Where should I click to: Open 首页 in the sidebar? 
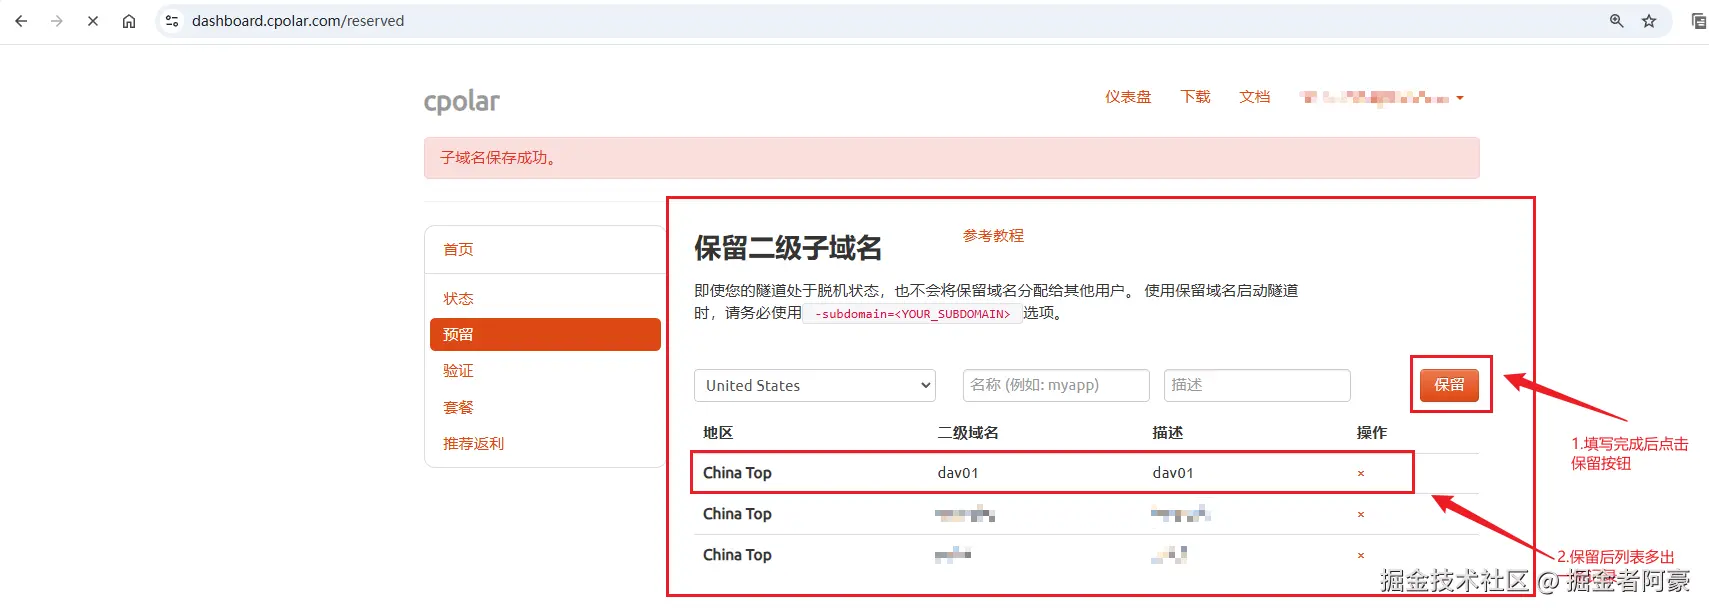pyautogui.click(x=458, y=250)
